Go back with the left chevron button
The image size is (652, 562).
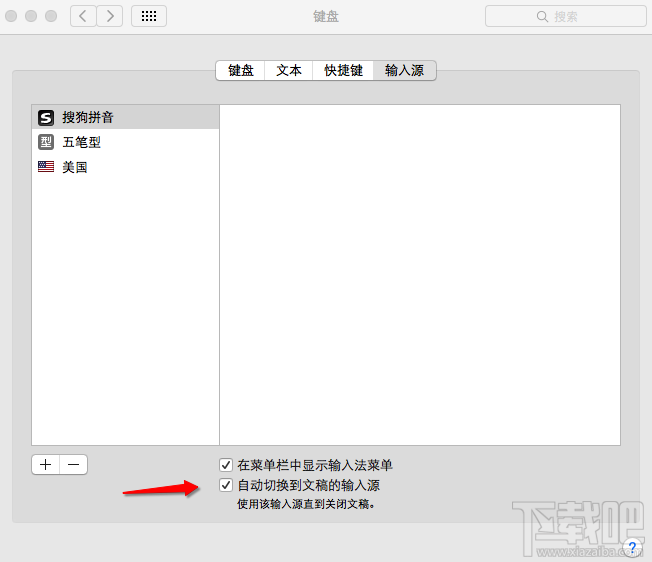[x=83, y=16]
